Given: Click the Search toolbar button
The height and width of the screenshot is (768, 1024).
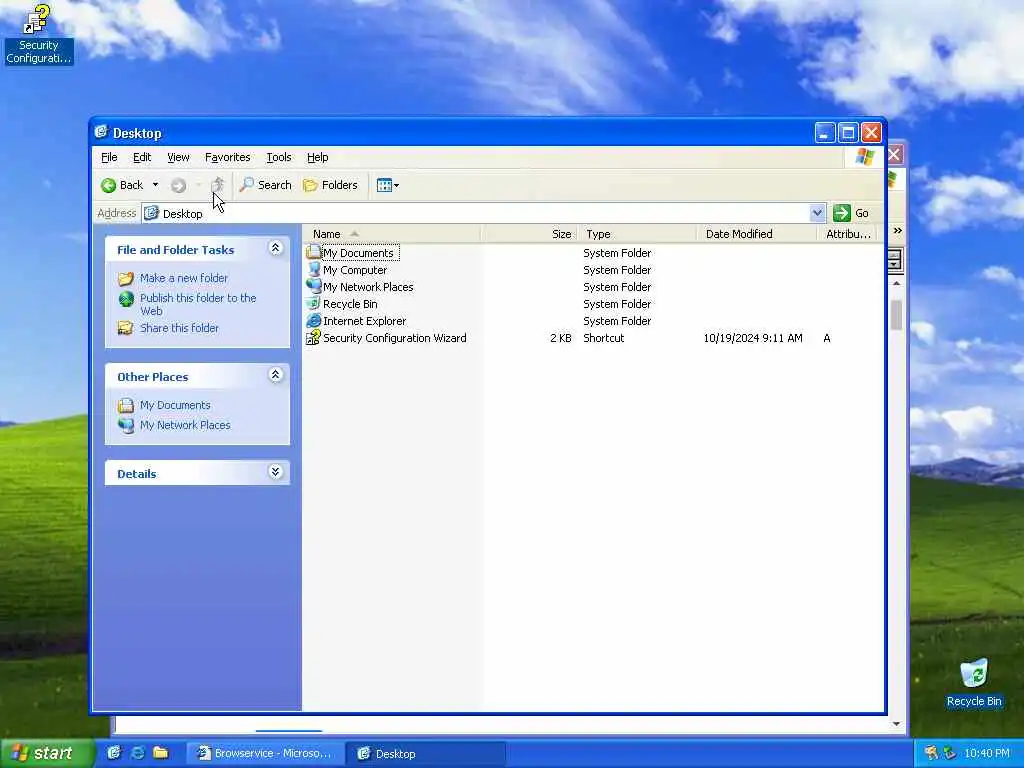Looking at the screenshot, I should [265, 185].
